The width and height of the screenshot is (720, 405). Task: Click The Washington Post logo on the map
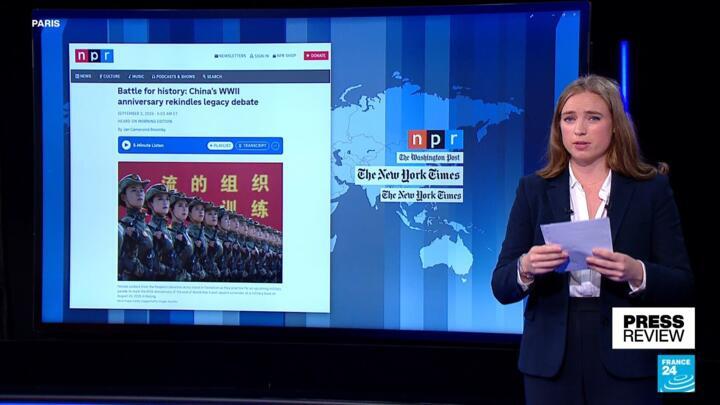(430, 158)
